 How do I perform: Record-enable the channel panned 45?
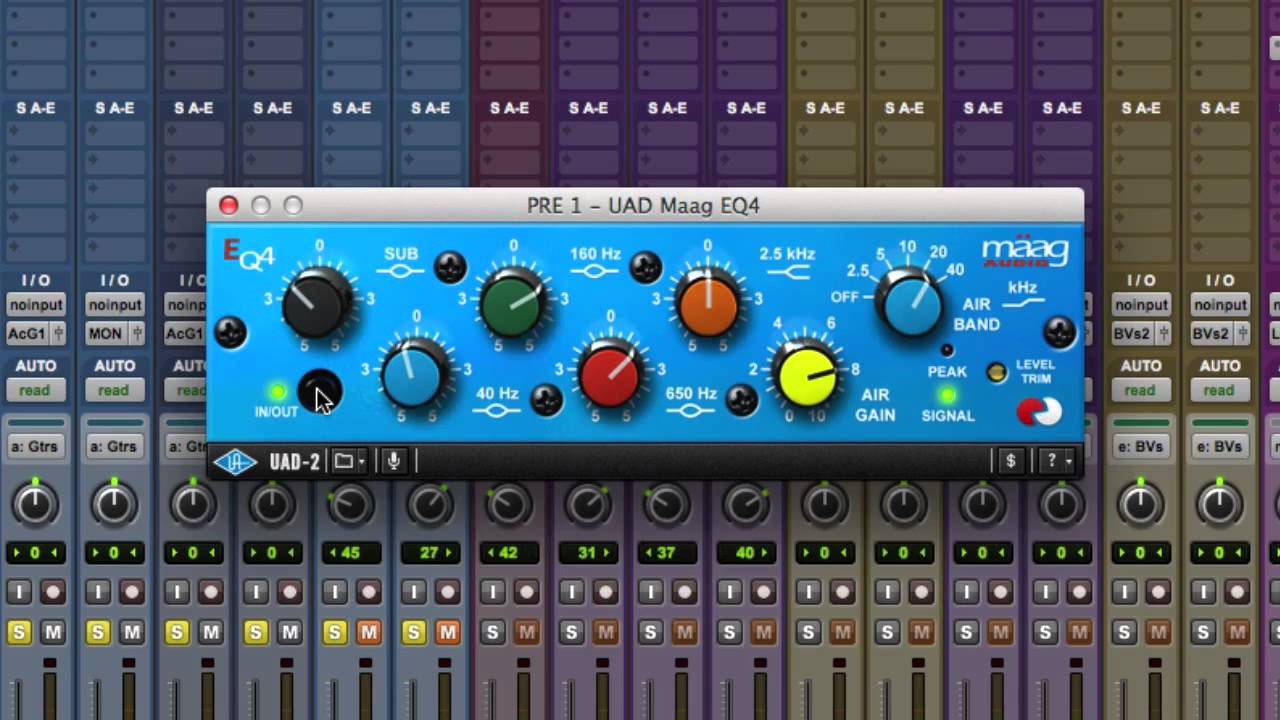(x=368, y=592)
